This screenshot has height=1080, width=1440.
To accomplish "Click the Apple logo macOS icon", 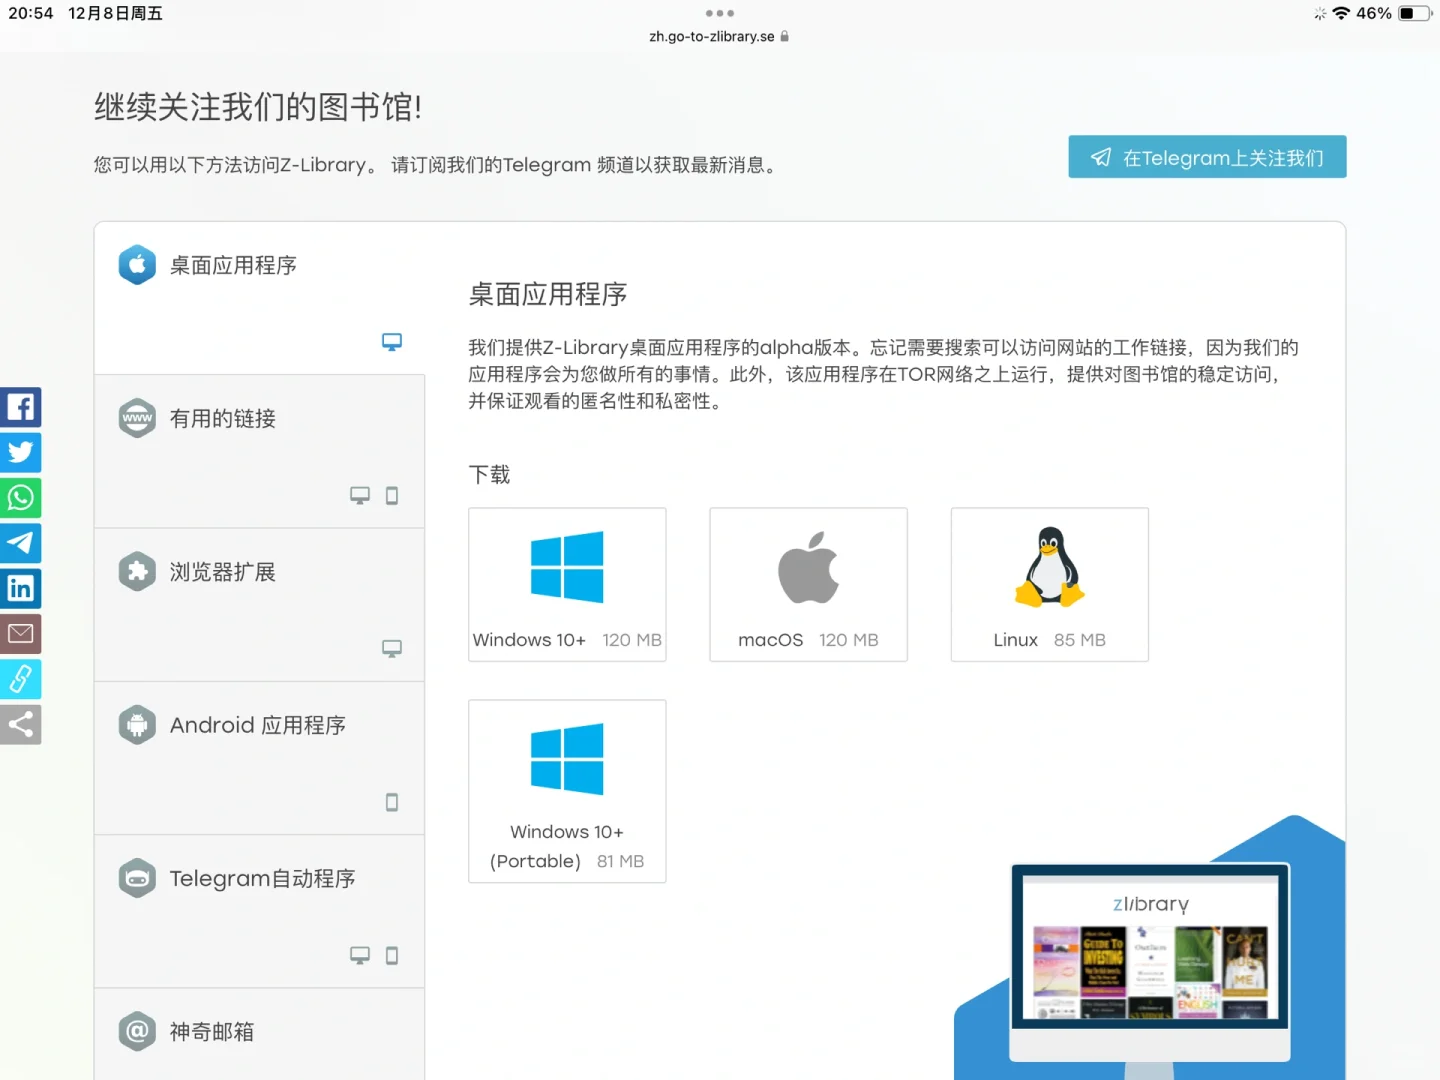I will (808, 567).
